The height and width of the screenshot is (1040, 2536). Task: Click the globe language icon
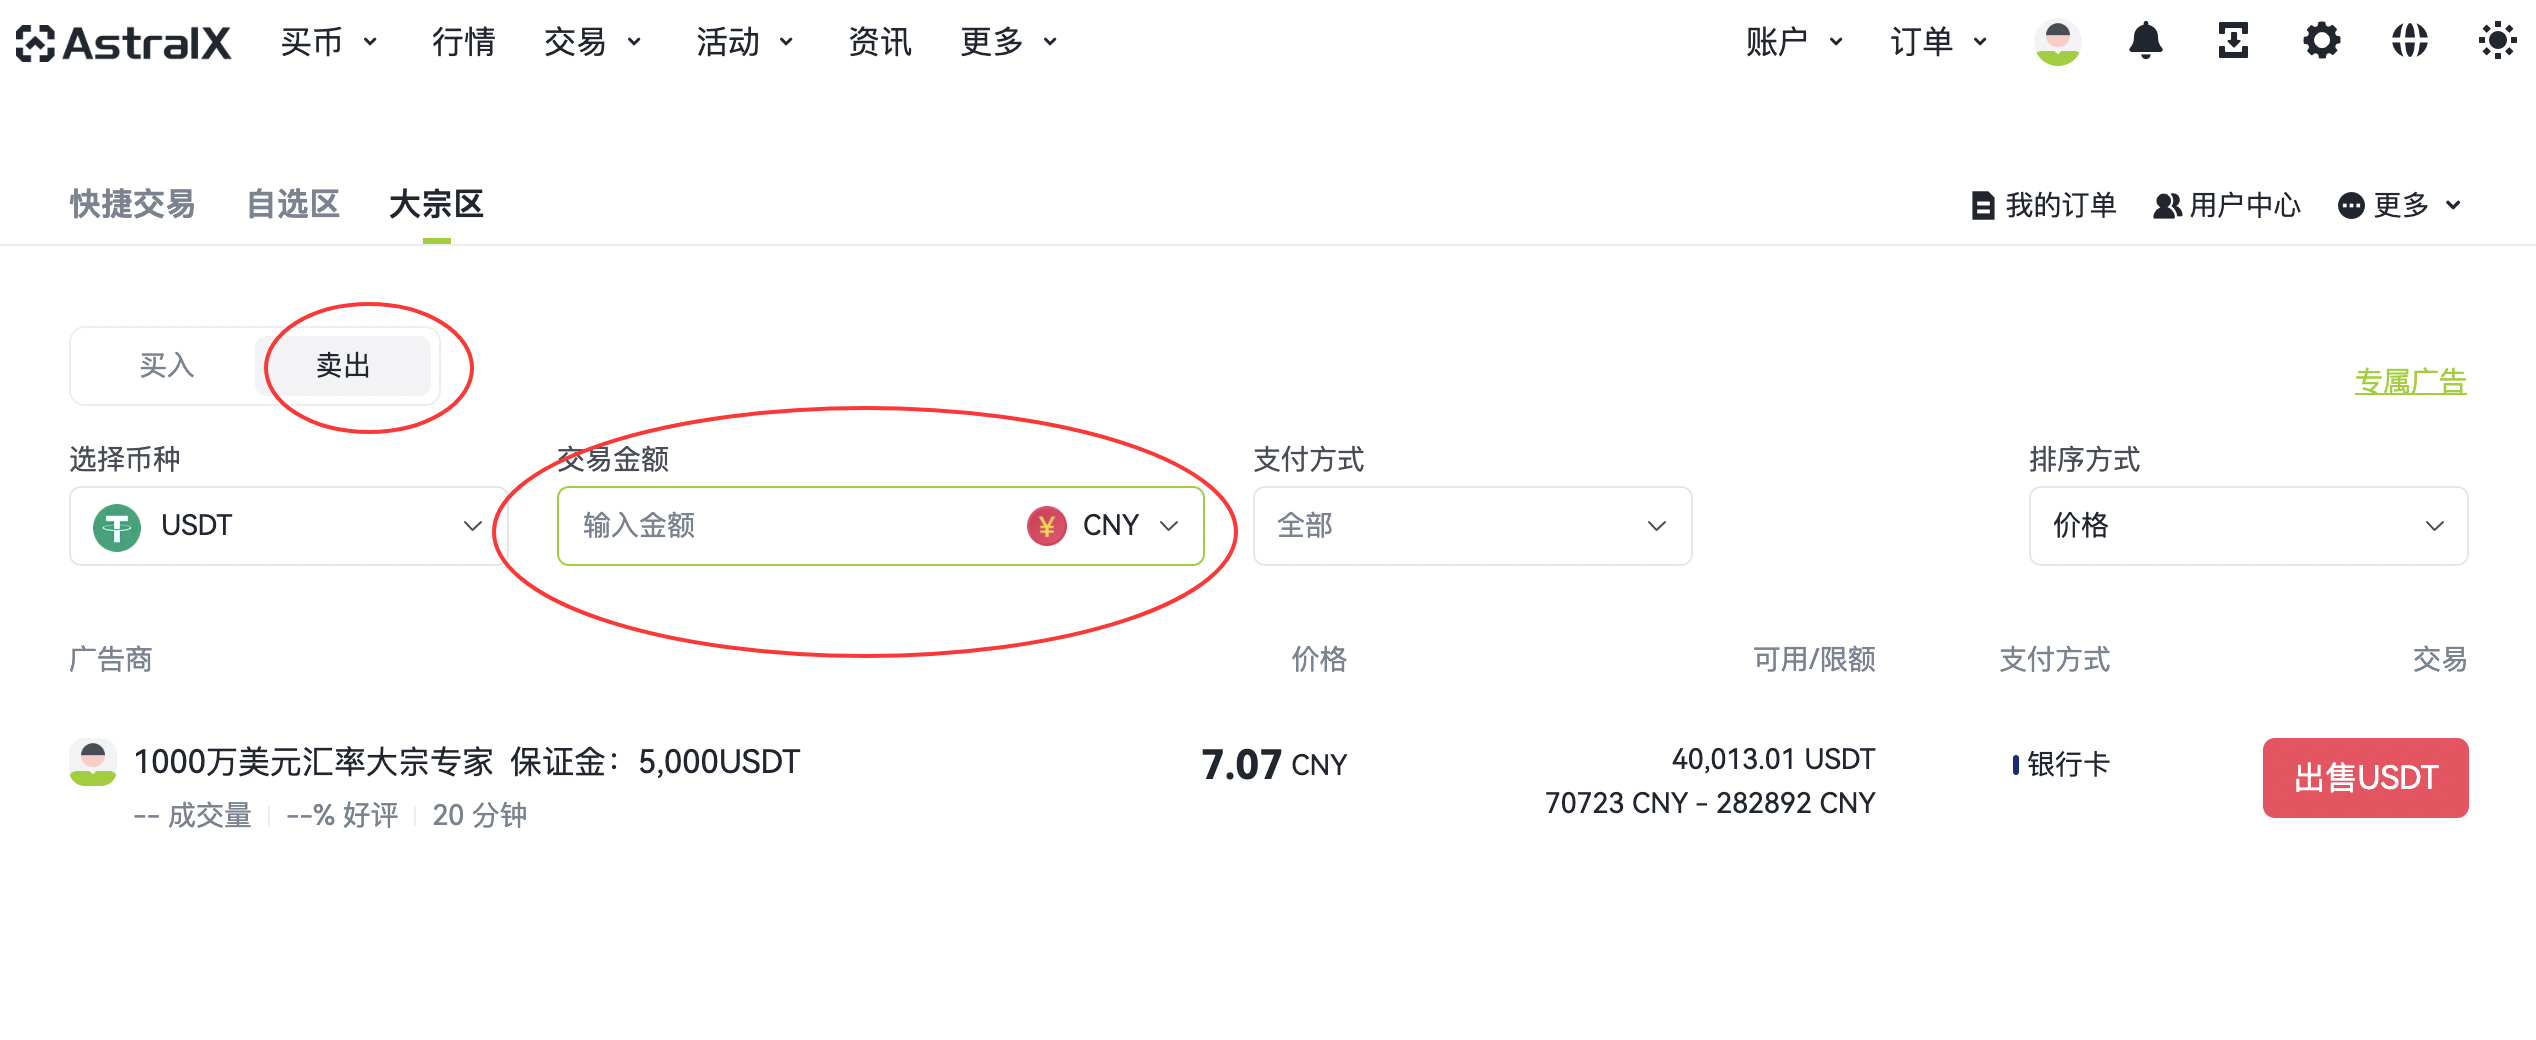pos(2409,41)
